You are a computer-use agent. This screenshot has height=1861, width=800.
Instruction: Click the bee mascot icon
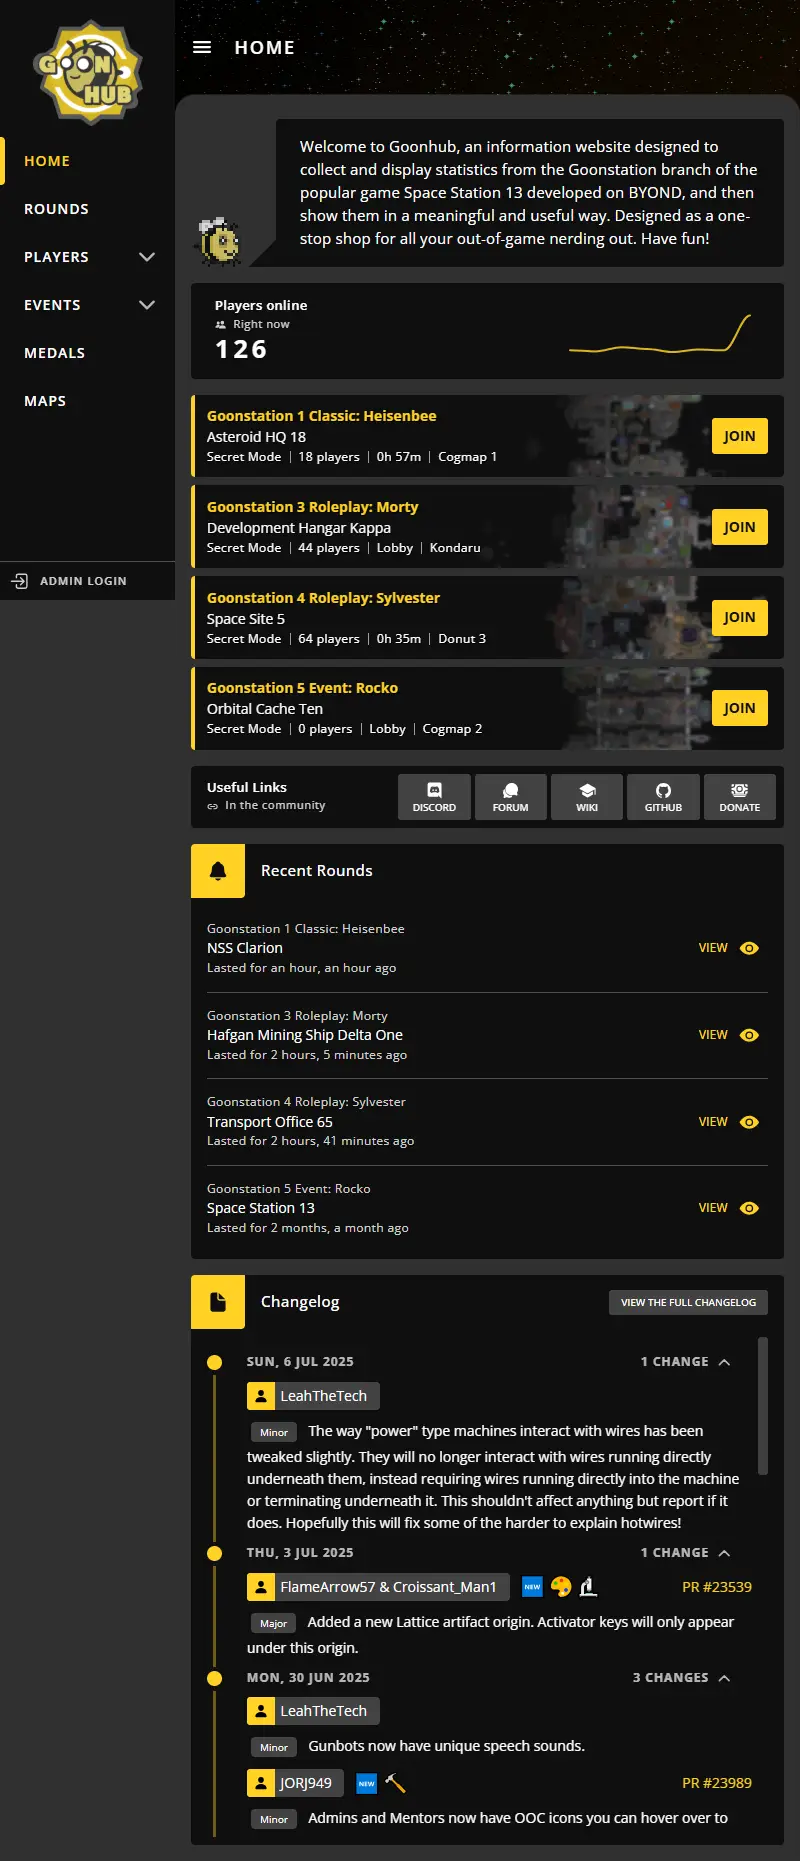pos(219,242)
